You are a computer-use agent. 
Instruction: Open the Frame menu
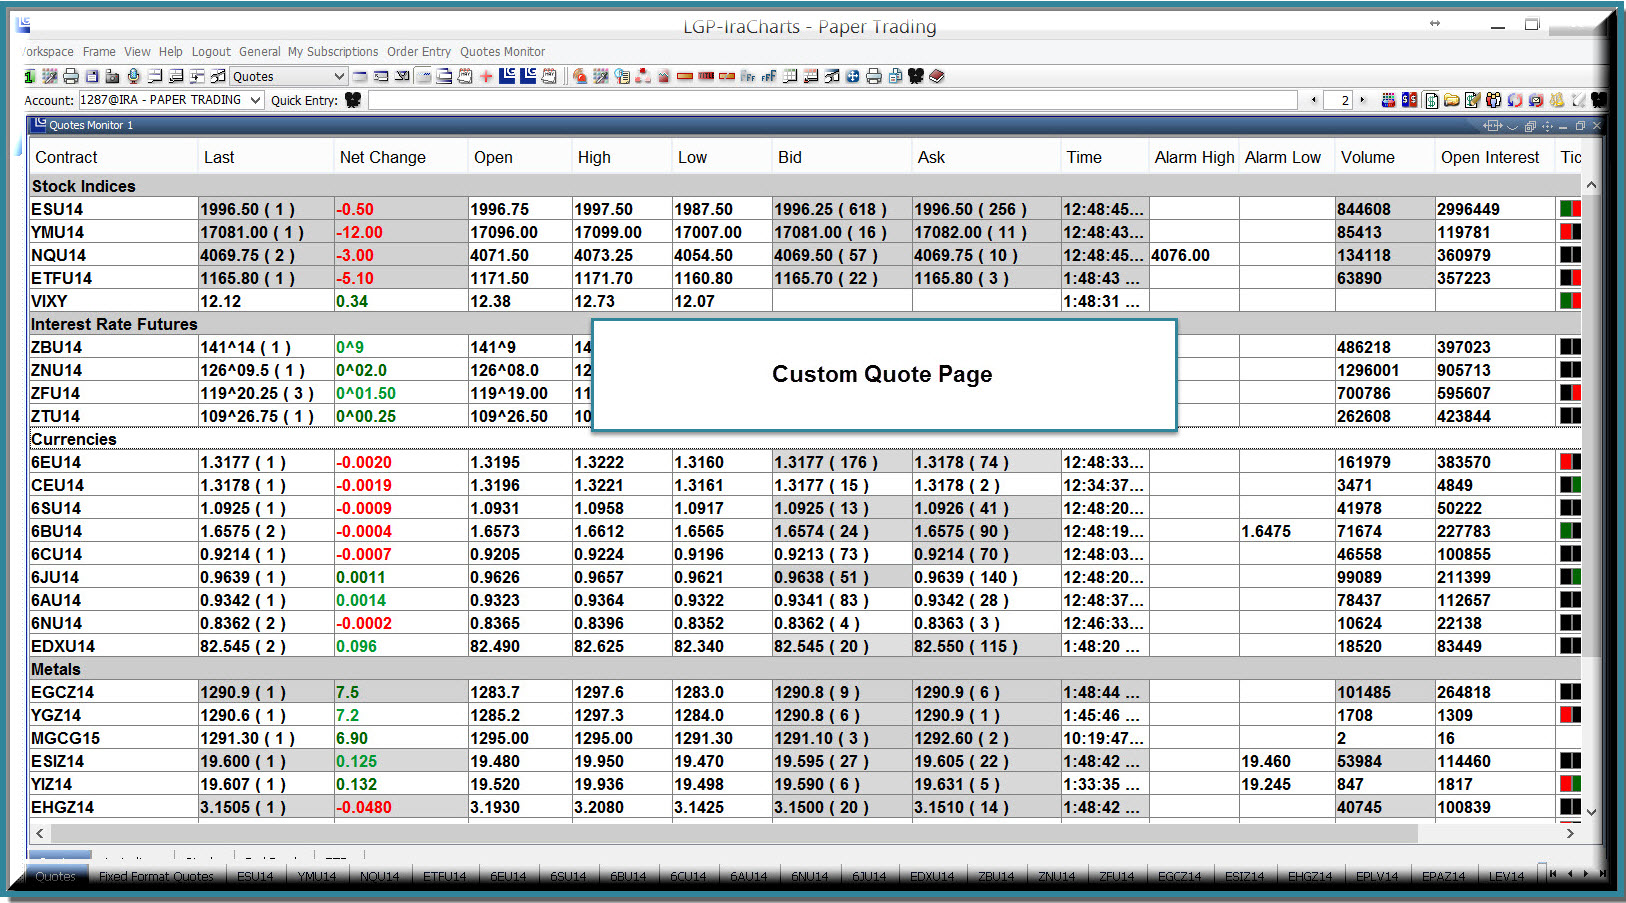pyautogui.click(x=99, y=52)
